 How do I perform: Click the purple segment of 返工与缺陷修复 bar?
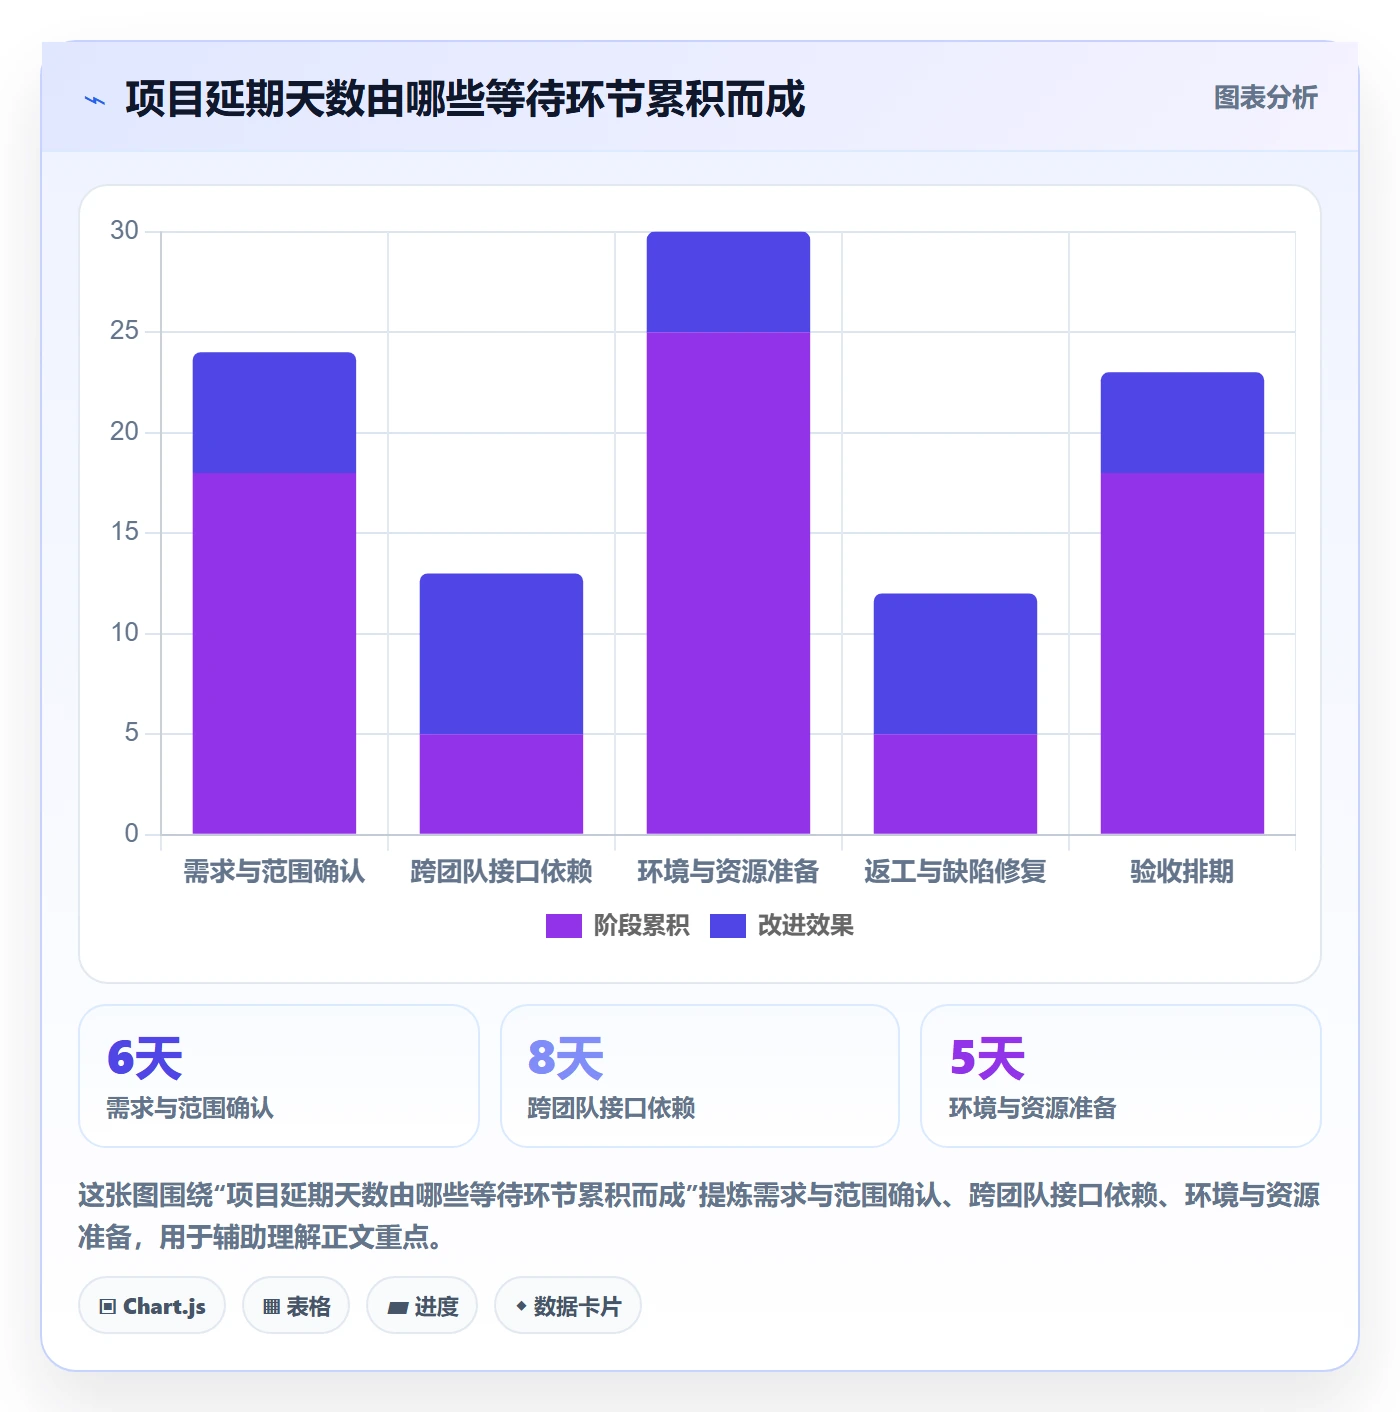pos(955,784)
